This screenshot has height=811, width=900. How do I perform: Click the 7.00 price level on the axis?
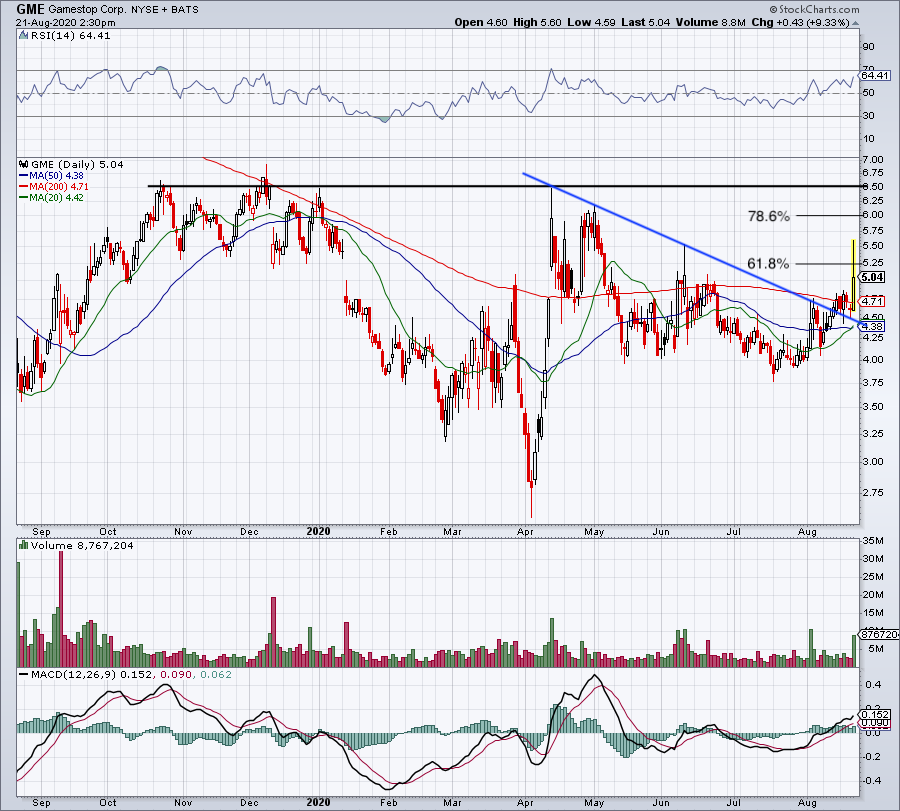coord(873,160)
